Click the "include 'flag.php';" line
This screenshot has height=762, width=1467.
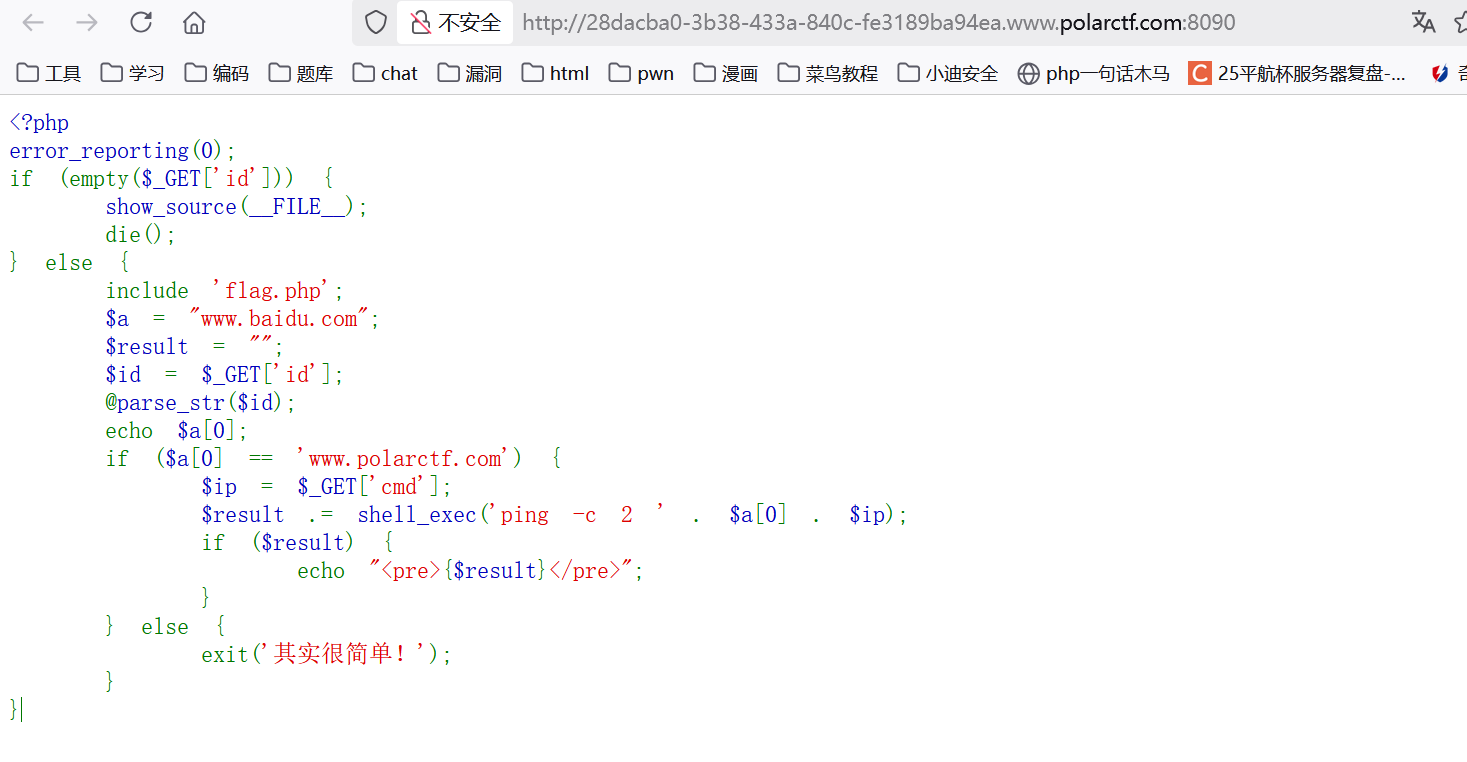click(x=225, y=291)
